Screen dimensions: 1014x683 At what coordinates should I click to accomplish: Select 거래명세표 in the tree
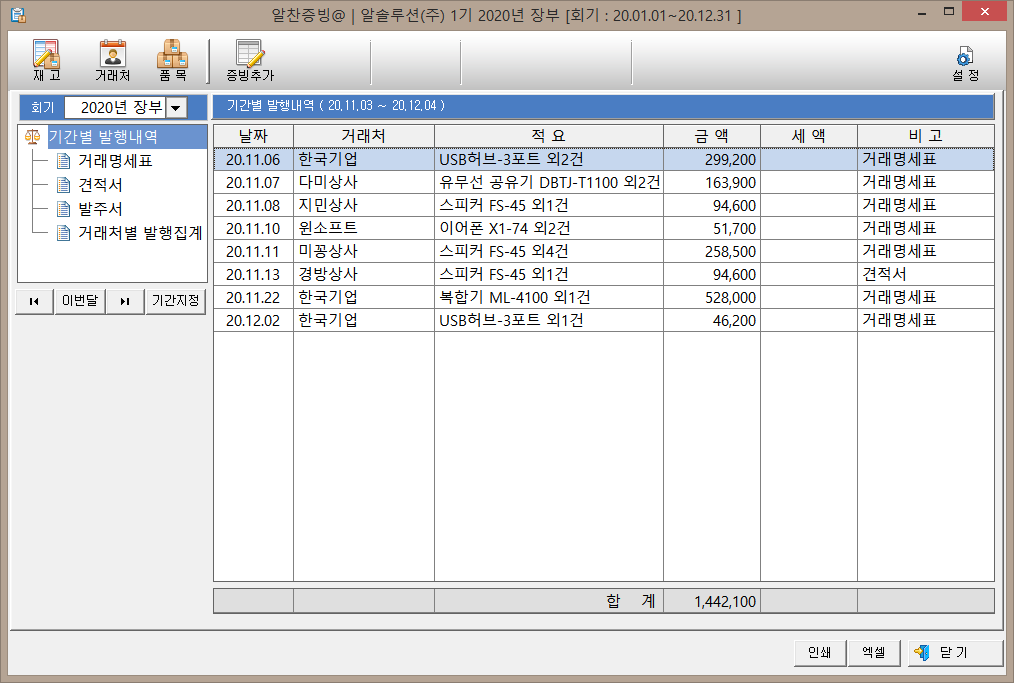pyautogui.click(x=115, y=160)
